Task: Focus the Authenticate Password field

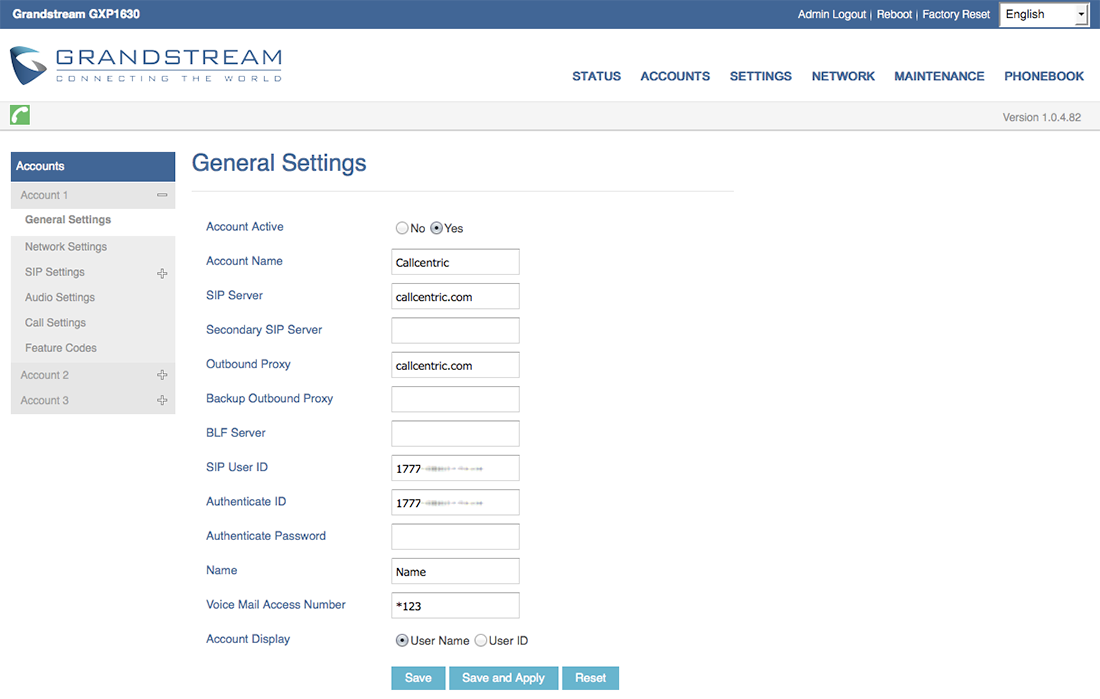Action: click(455, 537)
